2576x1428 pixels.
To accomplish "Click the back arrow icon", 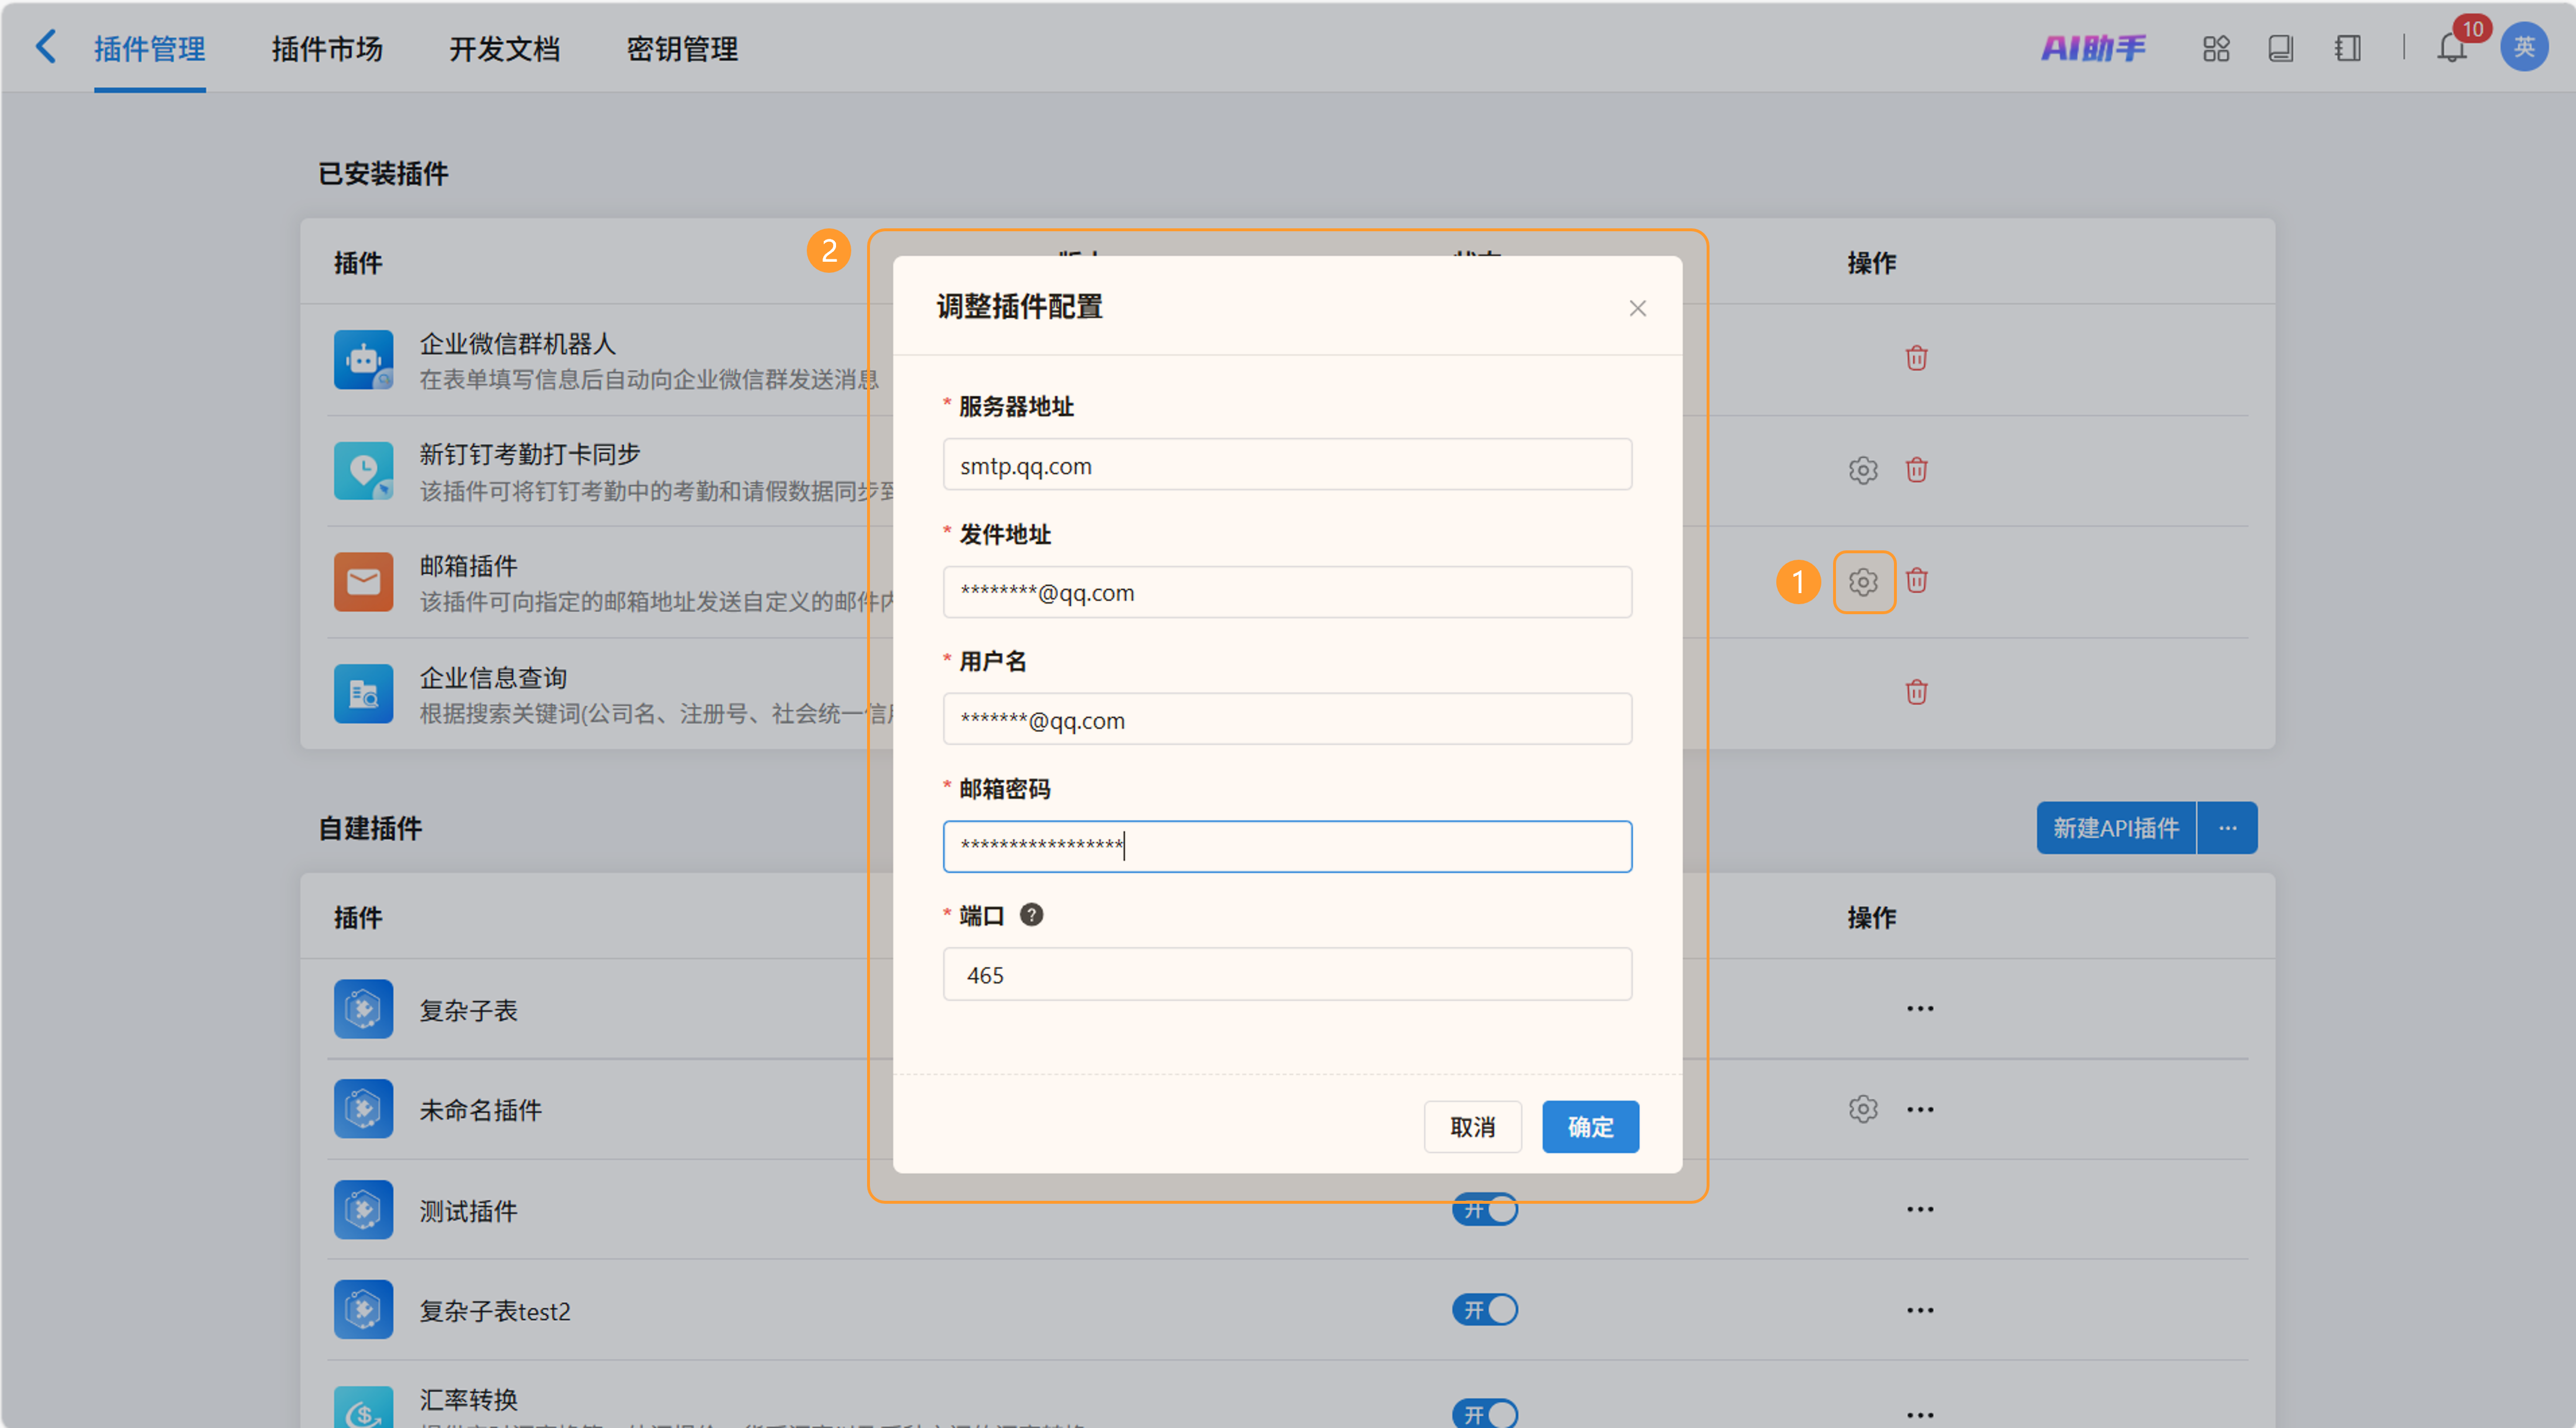I will click(46, 47).
